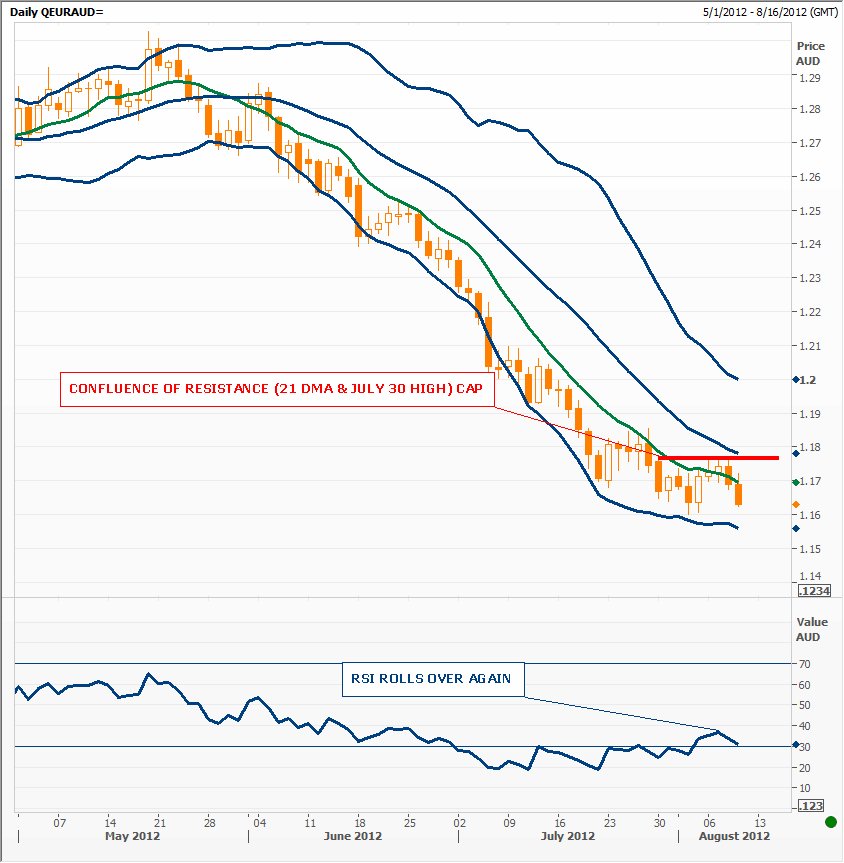844x863 pixels.
Task: Open the .123 RSI precision box
Action: pos(811,806)
